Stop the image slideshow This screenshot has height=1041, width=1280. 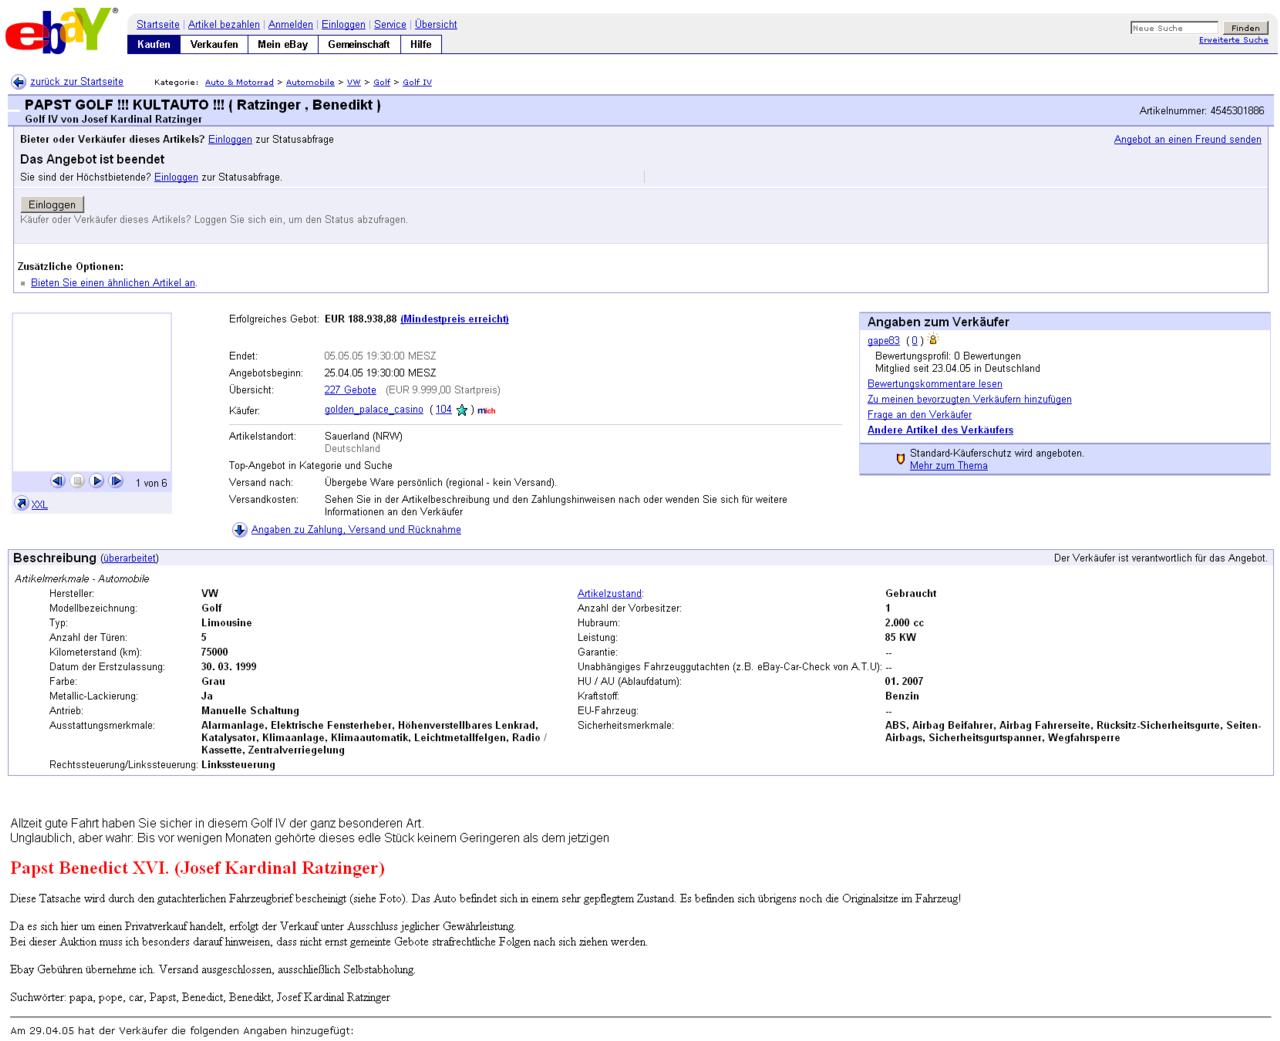click(77, 481)
